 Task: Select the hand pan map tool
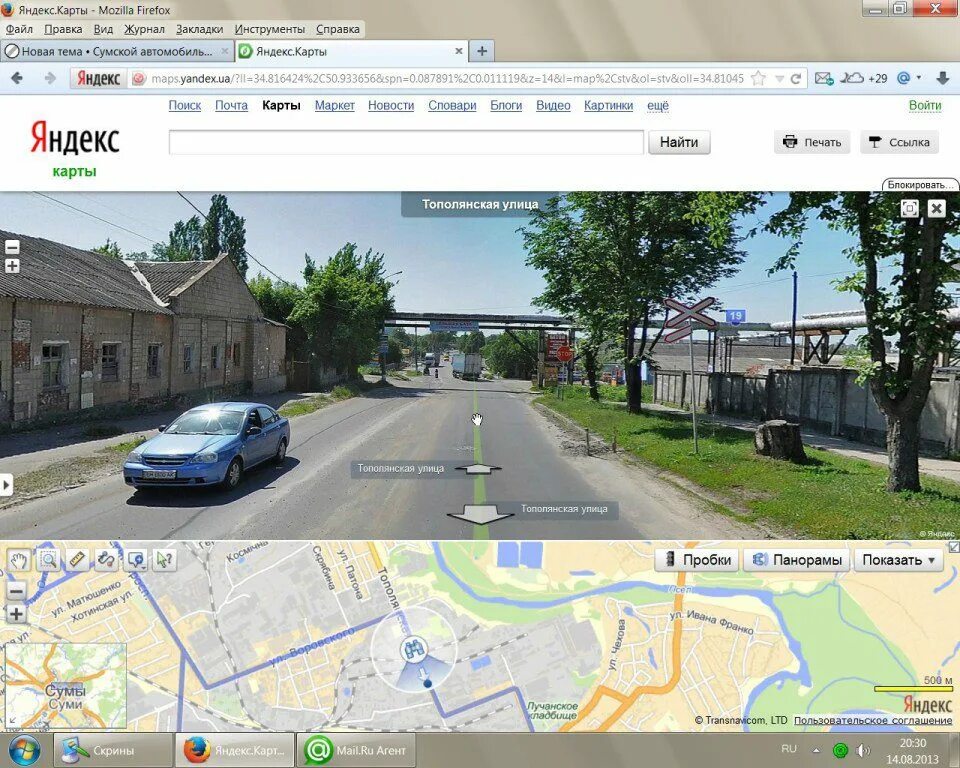click(x=19, y=560)
